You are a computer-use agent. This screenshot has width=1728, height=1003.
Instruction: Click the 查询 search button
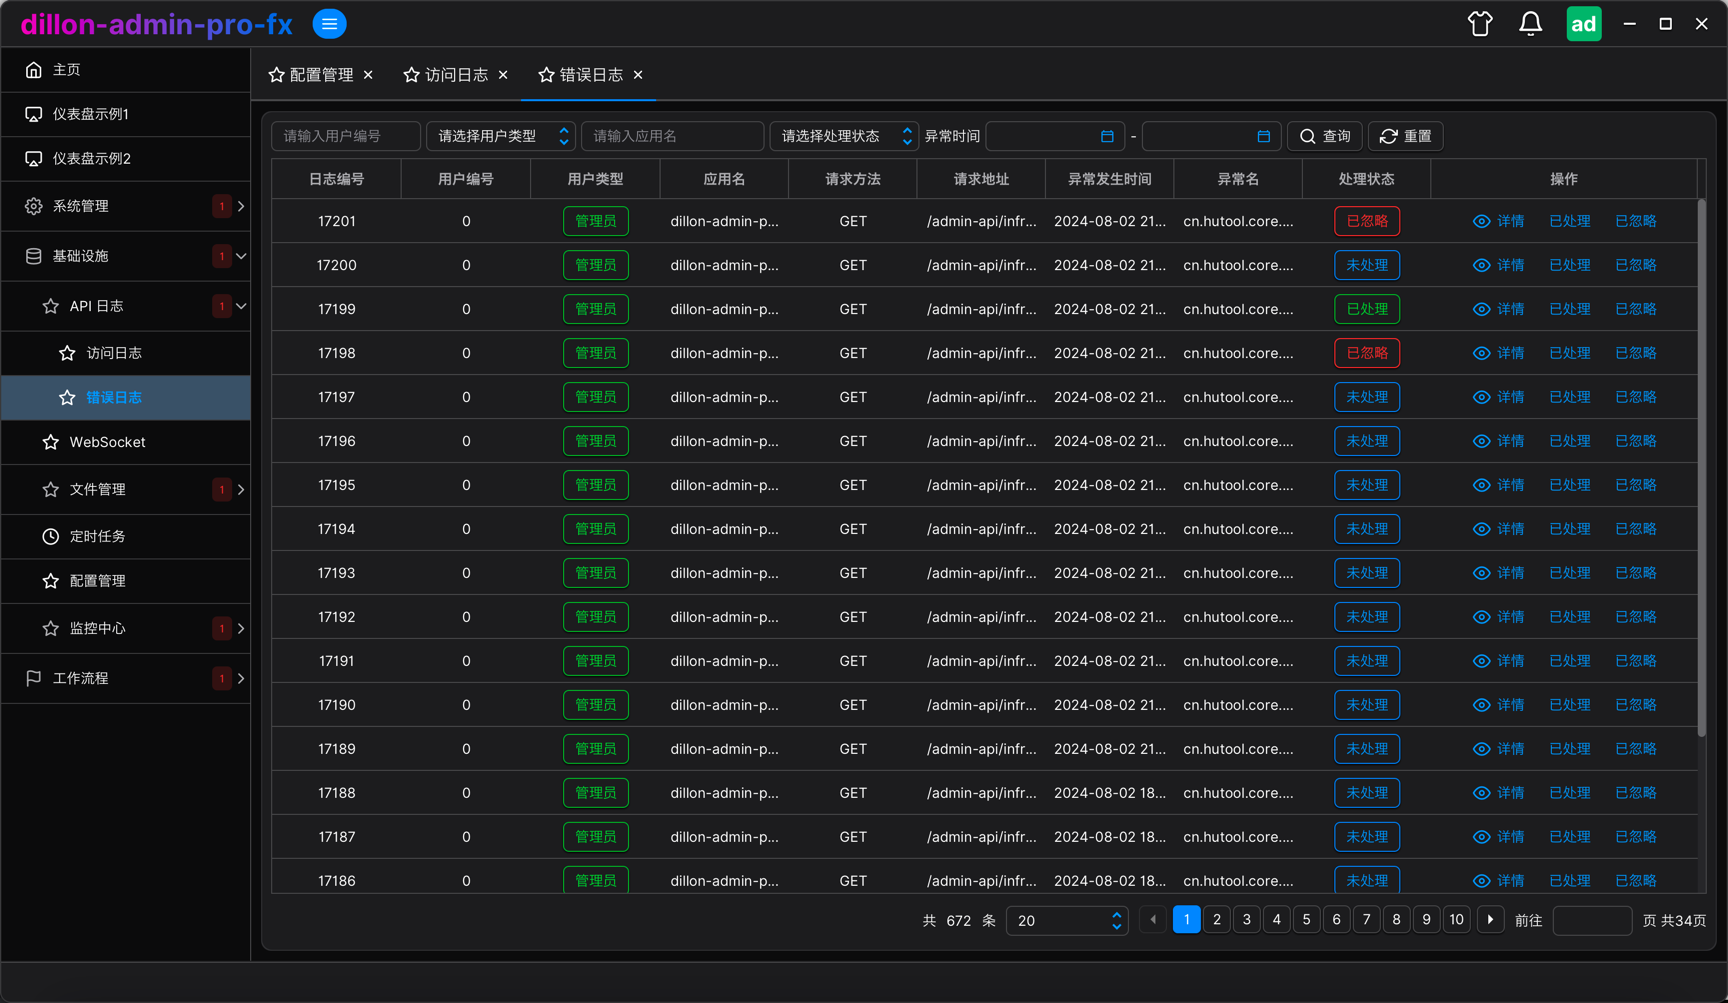coord(1324,136)
